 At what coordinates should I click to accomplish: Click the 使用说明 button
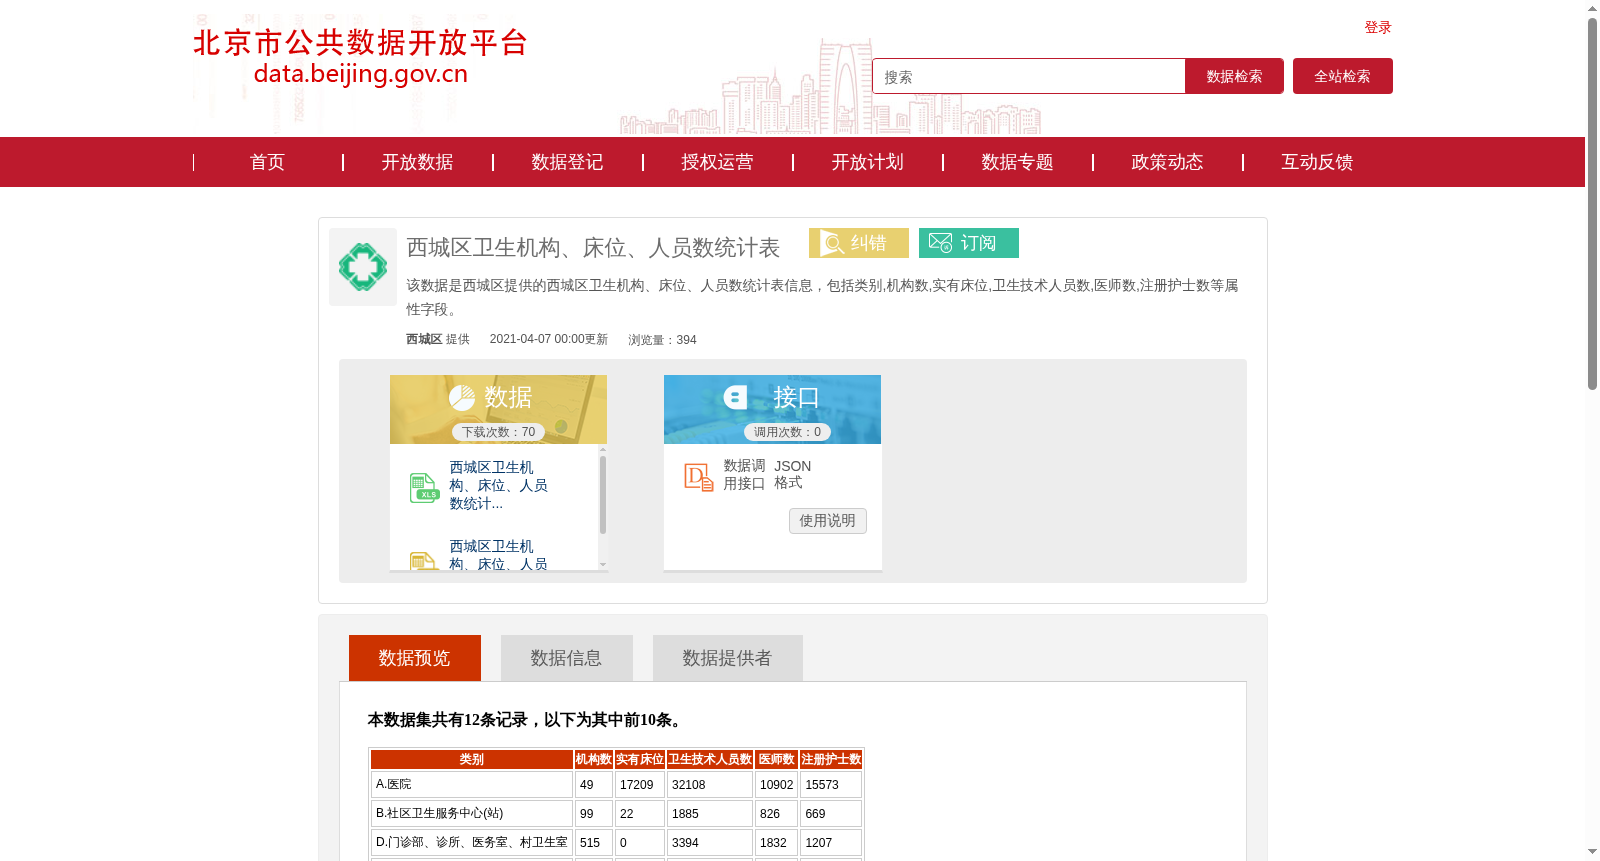828,521
